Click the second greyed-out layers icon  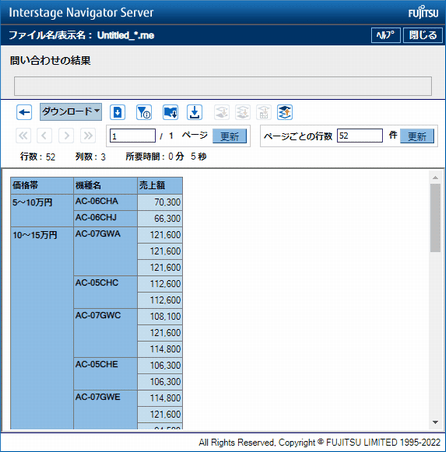pyautogui.click(x=243, y=112)
